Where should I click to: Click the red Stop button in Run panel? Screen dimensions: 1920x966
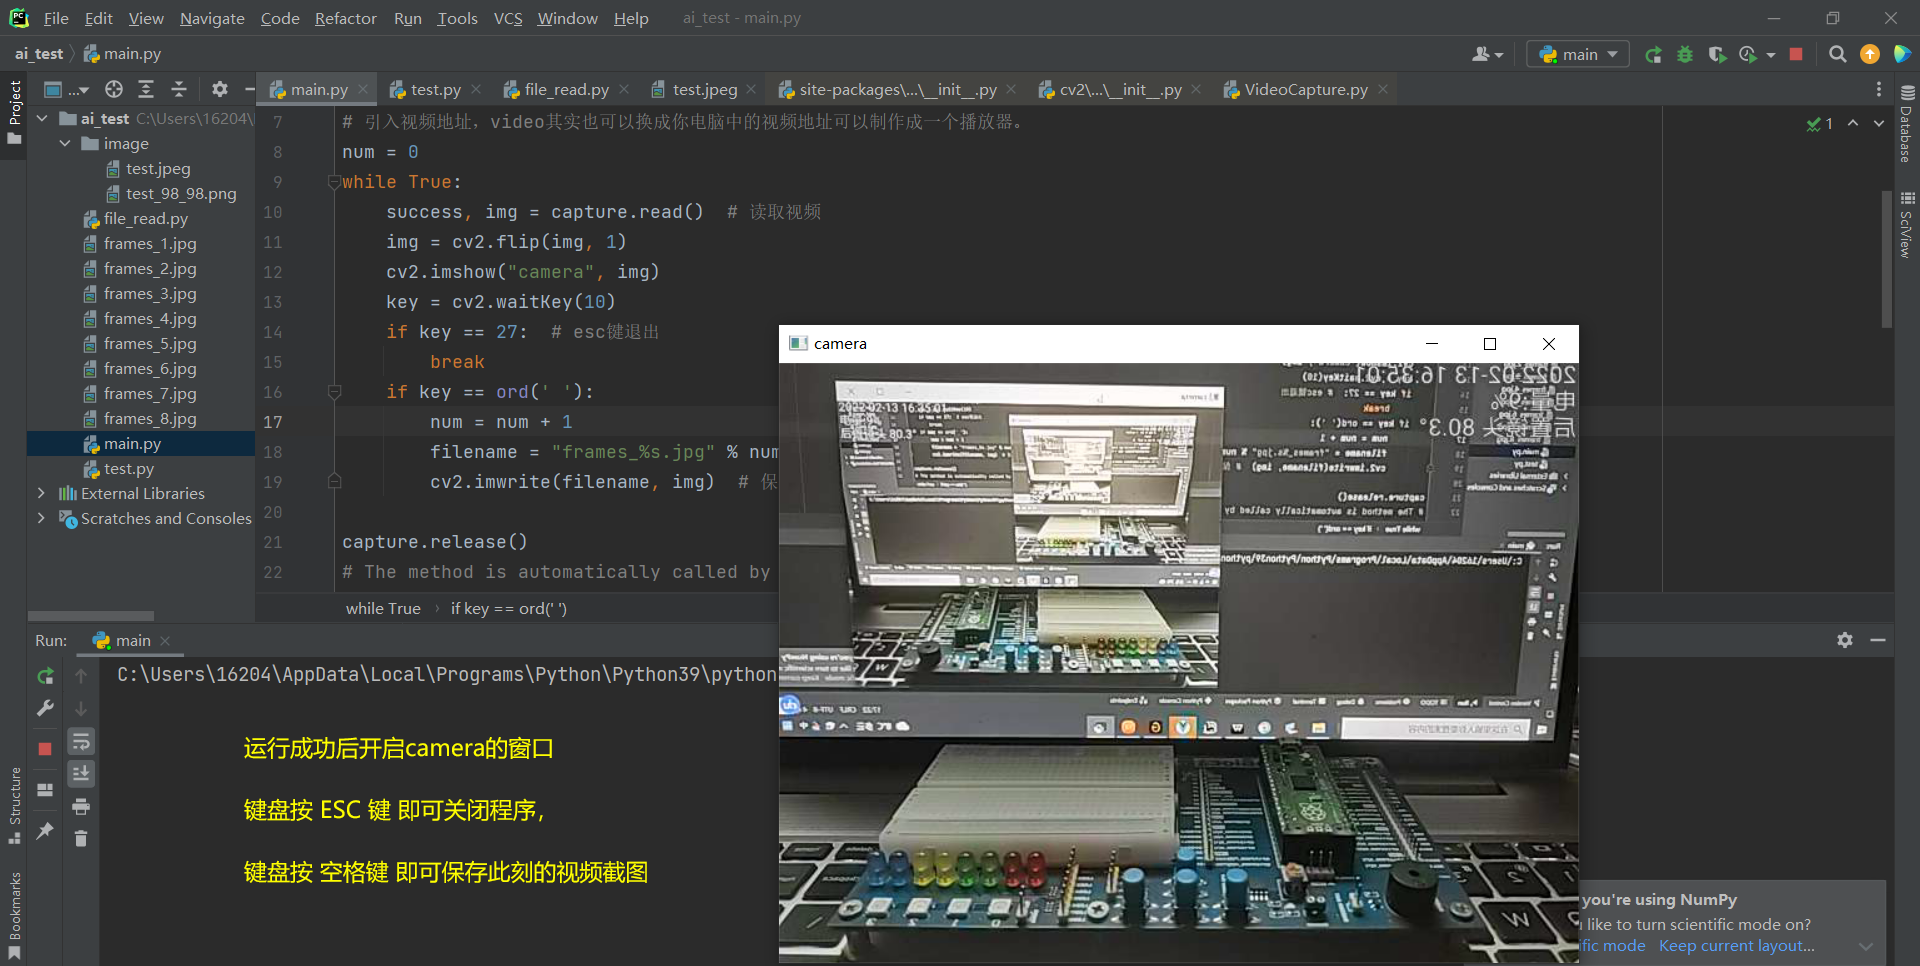pos(45,748)
